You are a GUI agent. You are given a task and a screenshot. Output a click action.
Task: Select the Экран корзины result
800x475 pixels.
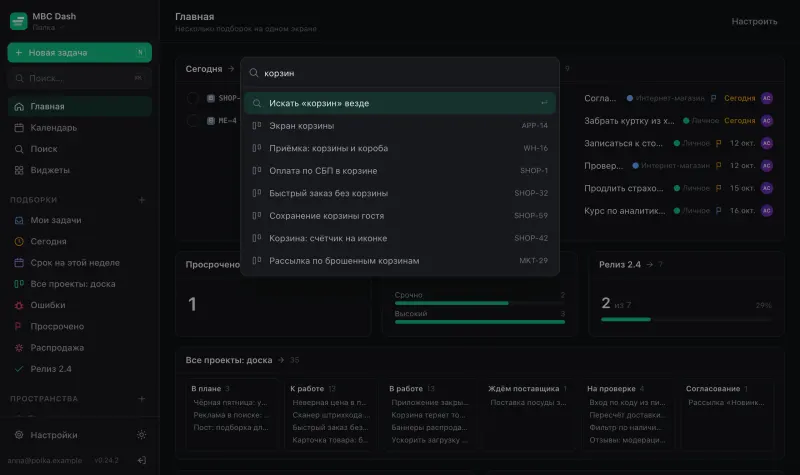[x=399, y=126]
